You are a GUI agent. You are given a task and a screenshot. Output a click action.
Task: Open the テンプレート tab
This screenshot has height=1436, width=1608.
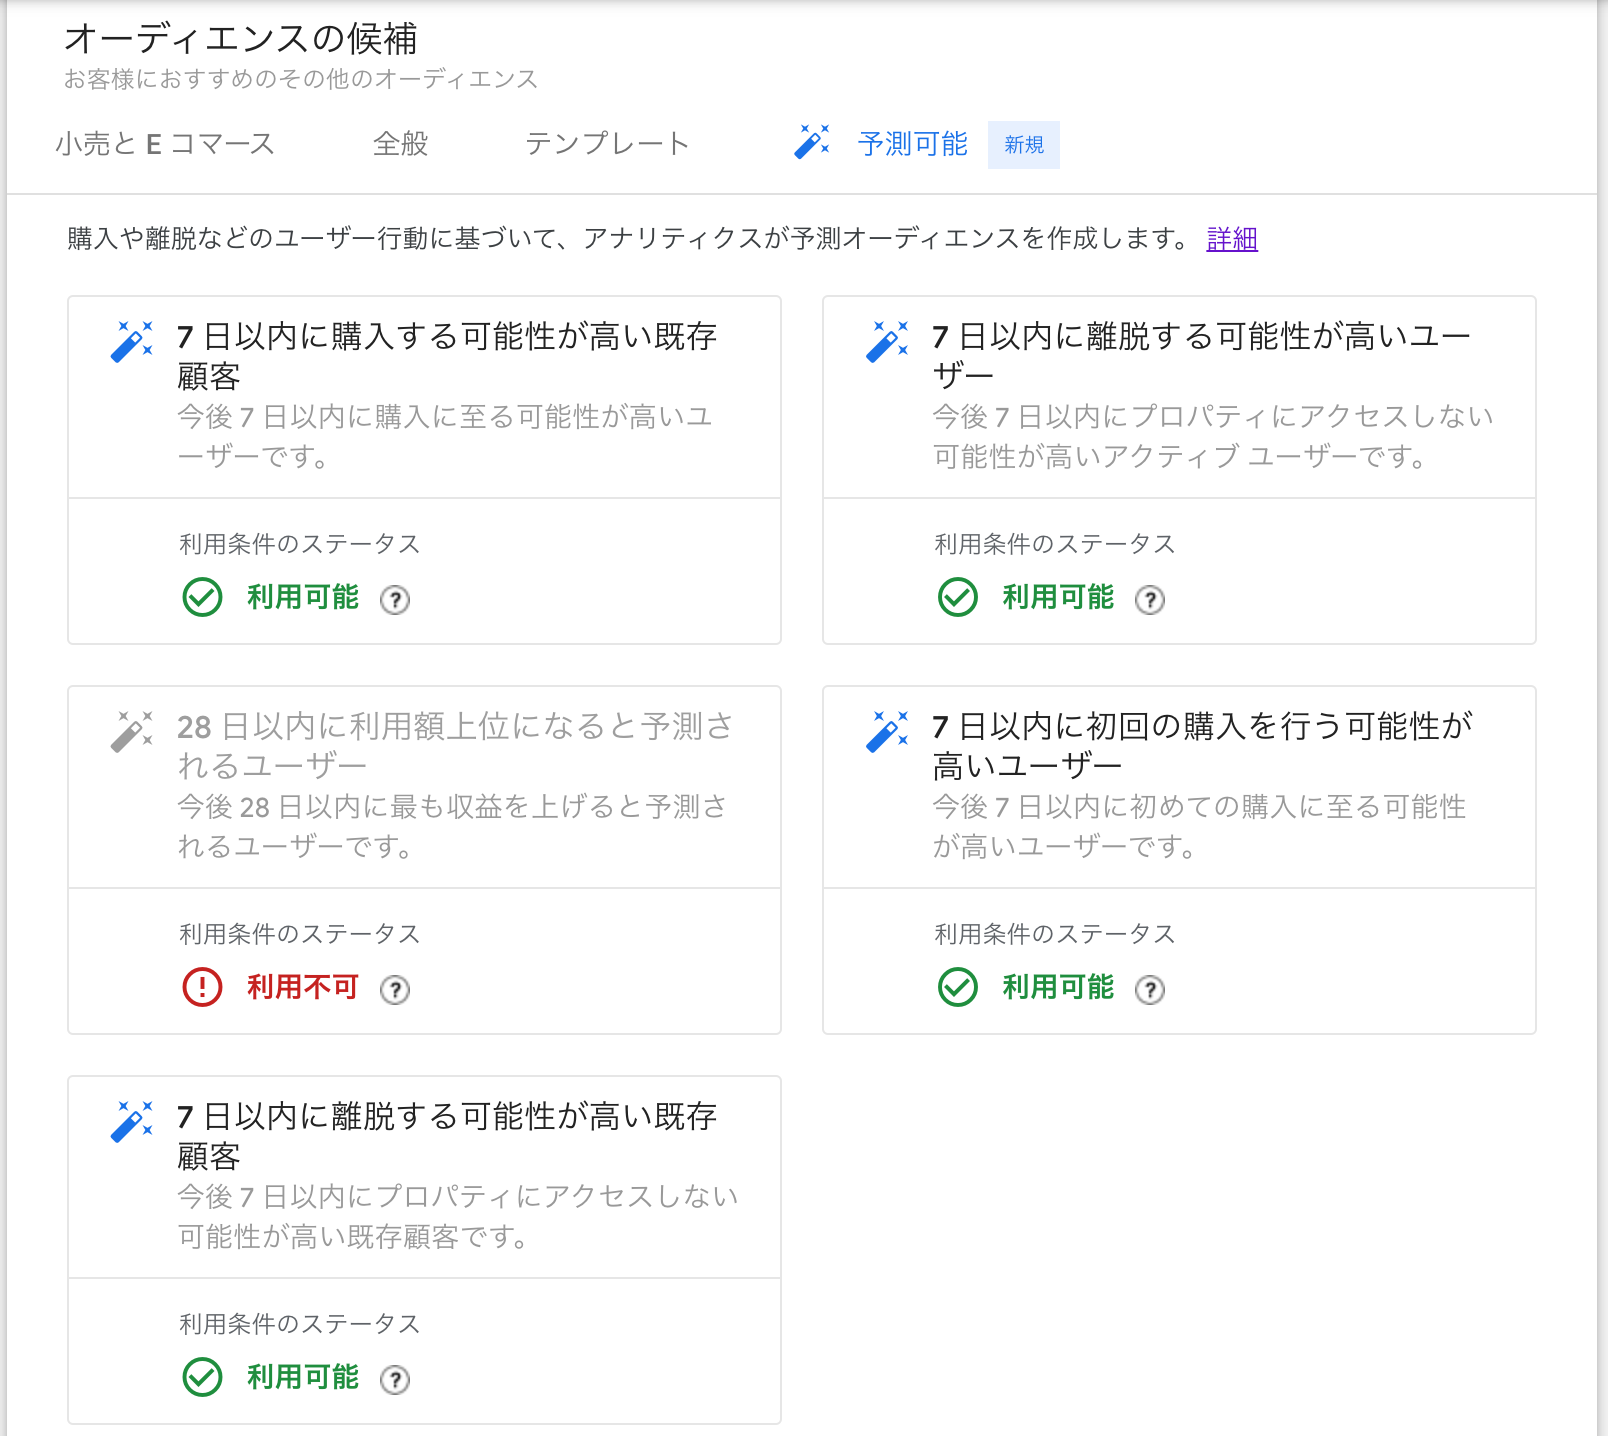607,144
